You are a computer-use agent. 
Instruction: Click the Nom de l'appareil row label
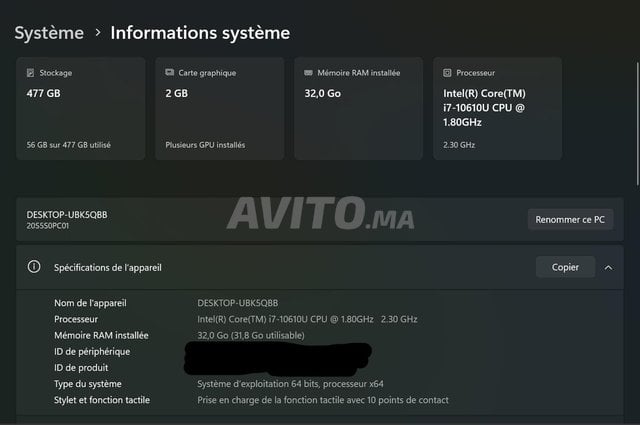(x=90, y=303)
